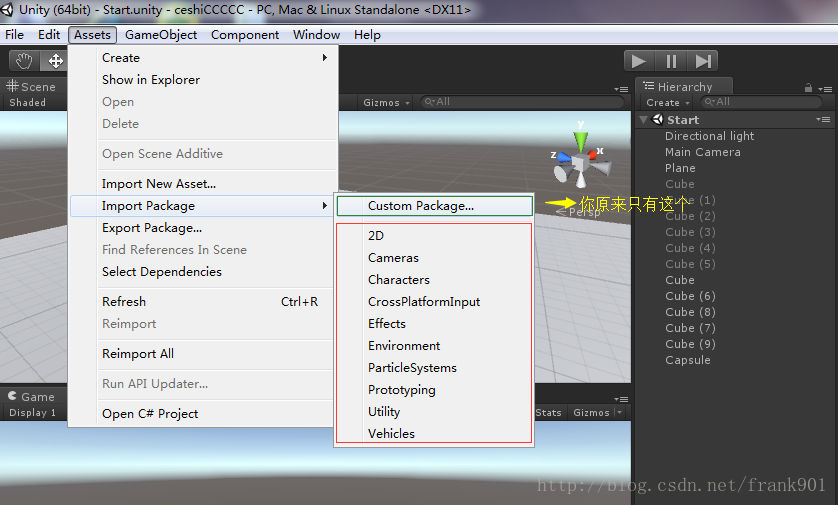This screenshot has height=505, width=838.
Task: Select the ParticleSystems package
Action: (434, 368)
